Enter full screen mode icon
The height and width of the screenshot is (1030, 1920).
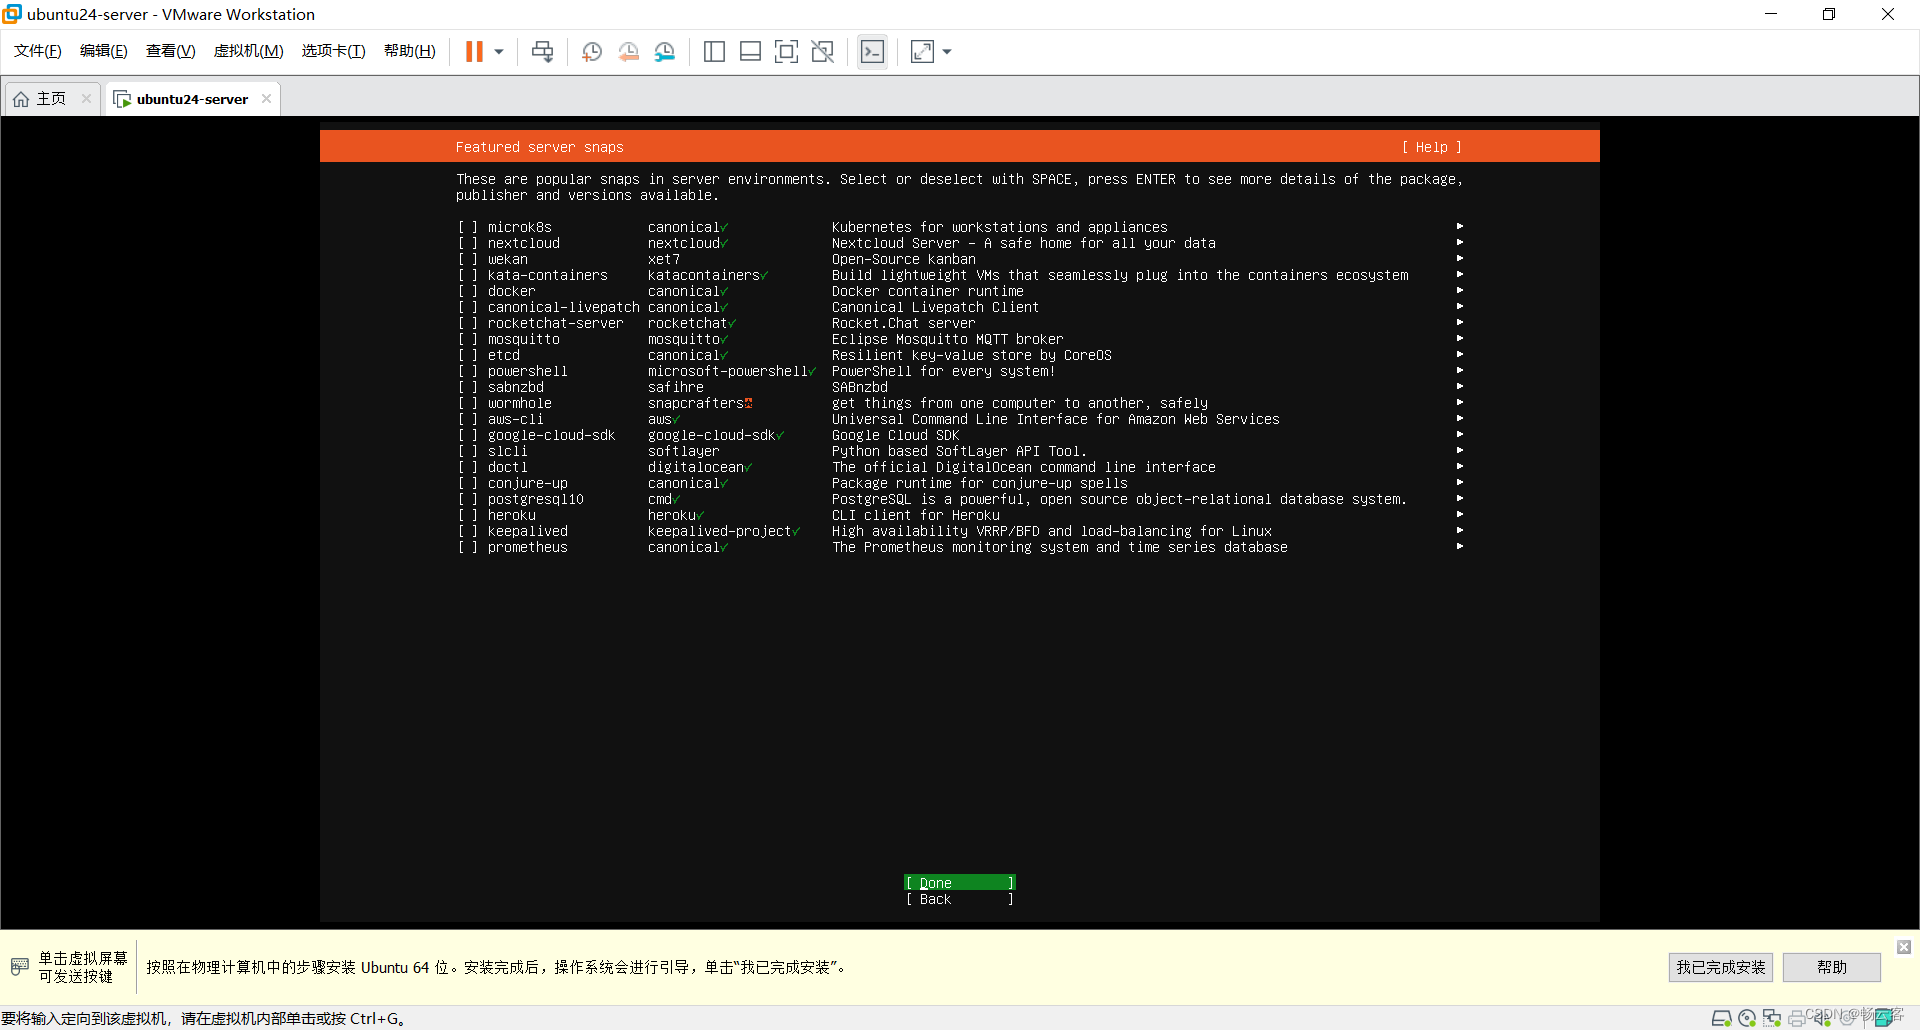786,52
